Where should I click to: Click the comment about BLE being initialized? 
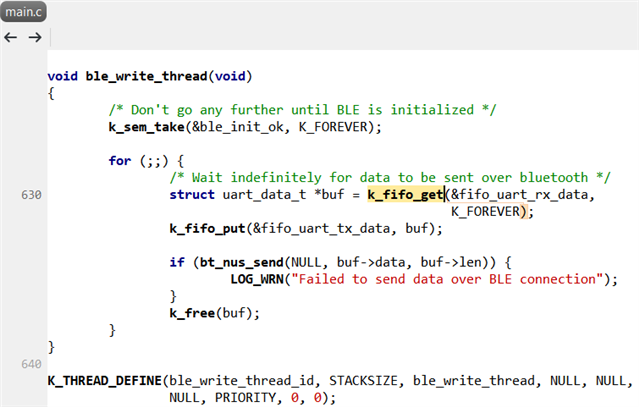click(x=302, y=110)
